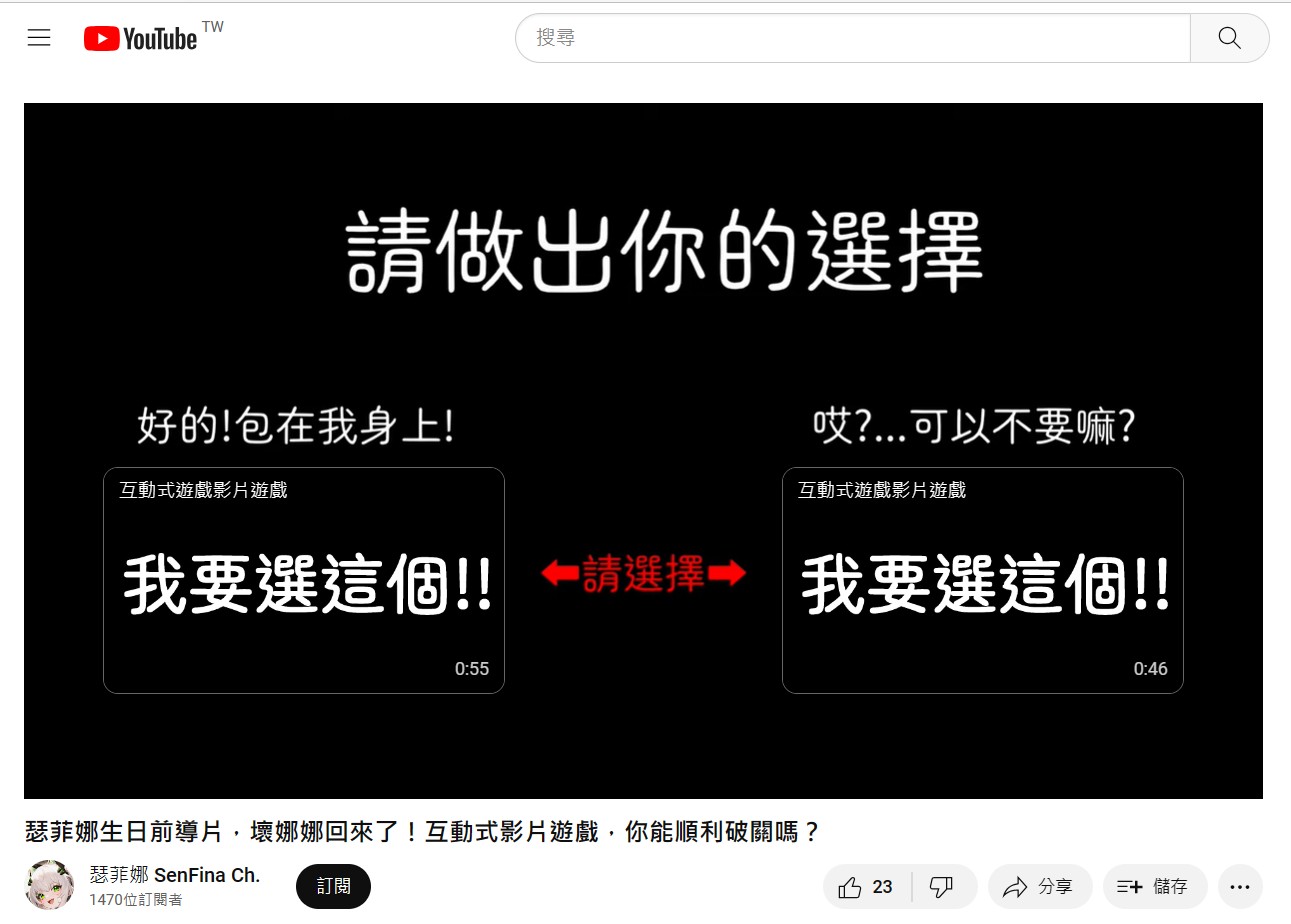
Task: Click the 哎?...可以不要嘛? caption
Action: [x=973, y=428]
